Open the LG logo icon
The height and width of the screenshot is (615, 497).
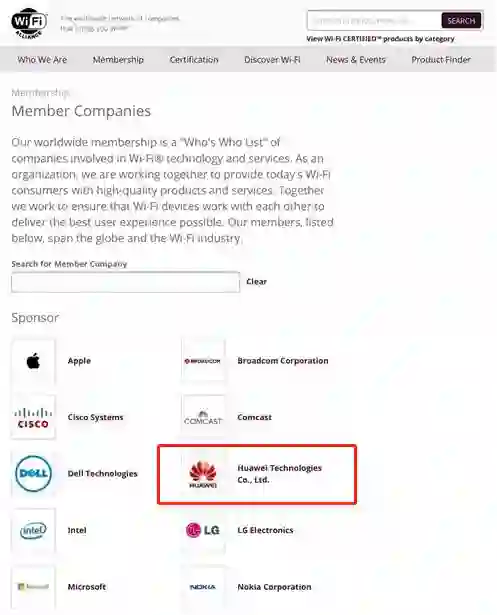point(203,530)
